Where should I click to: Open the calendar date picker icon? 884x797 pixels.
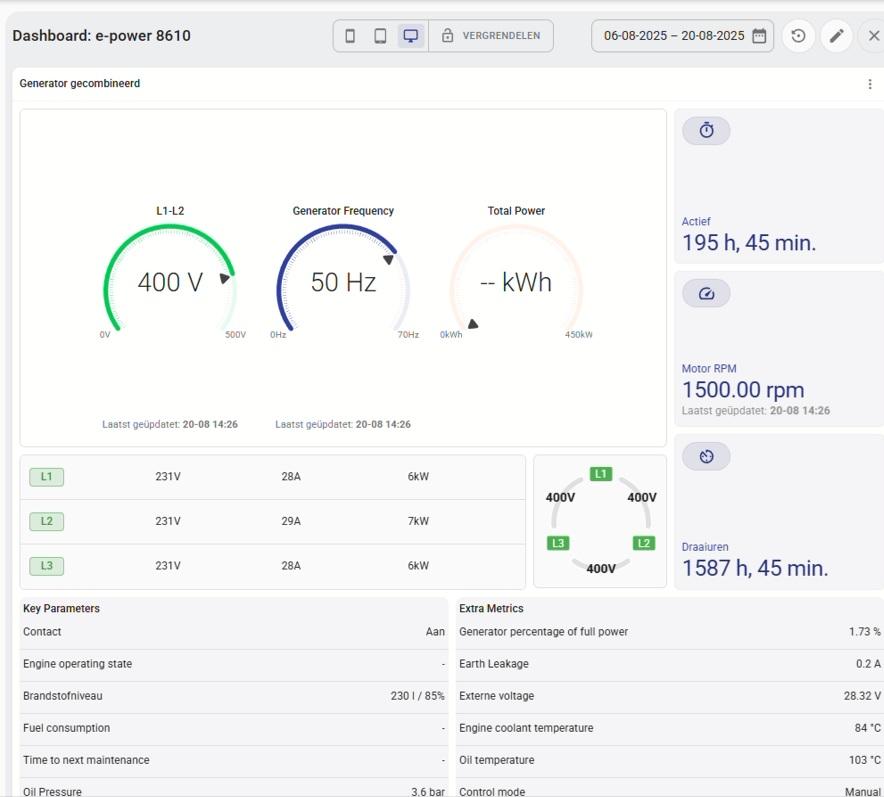[x=759, y=36]
